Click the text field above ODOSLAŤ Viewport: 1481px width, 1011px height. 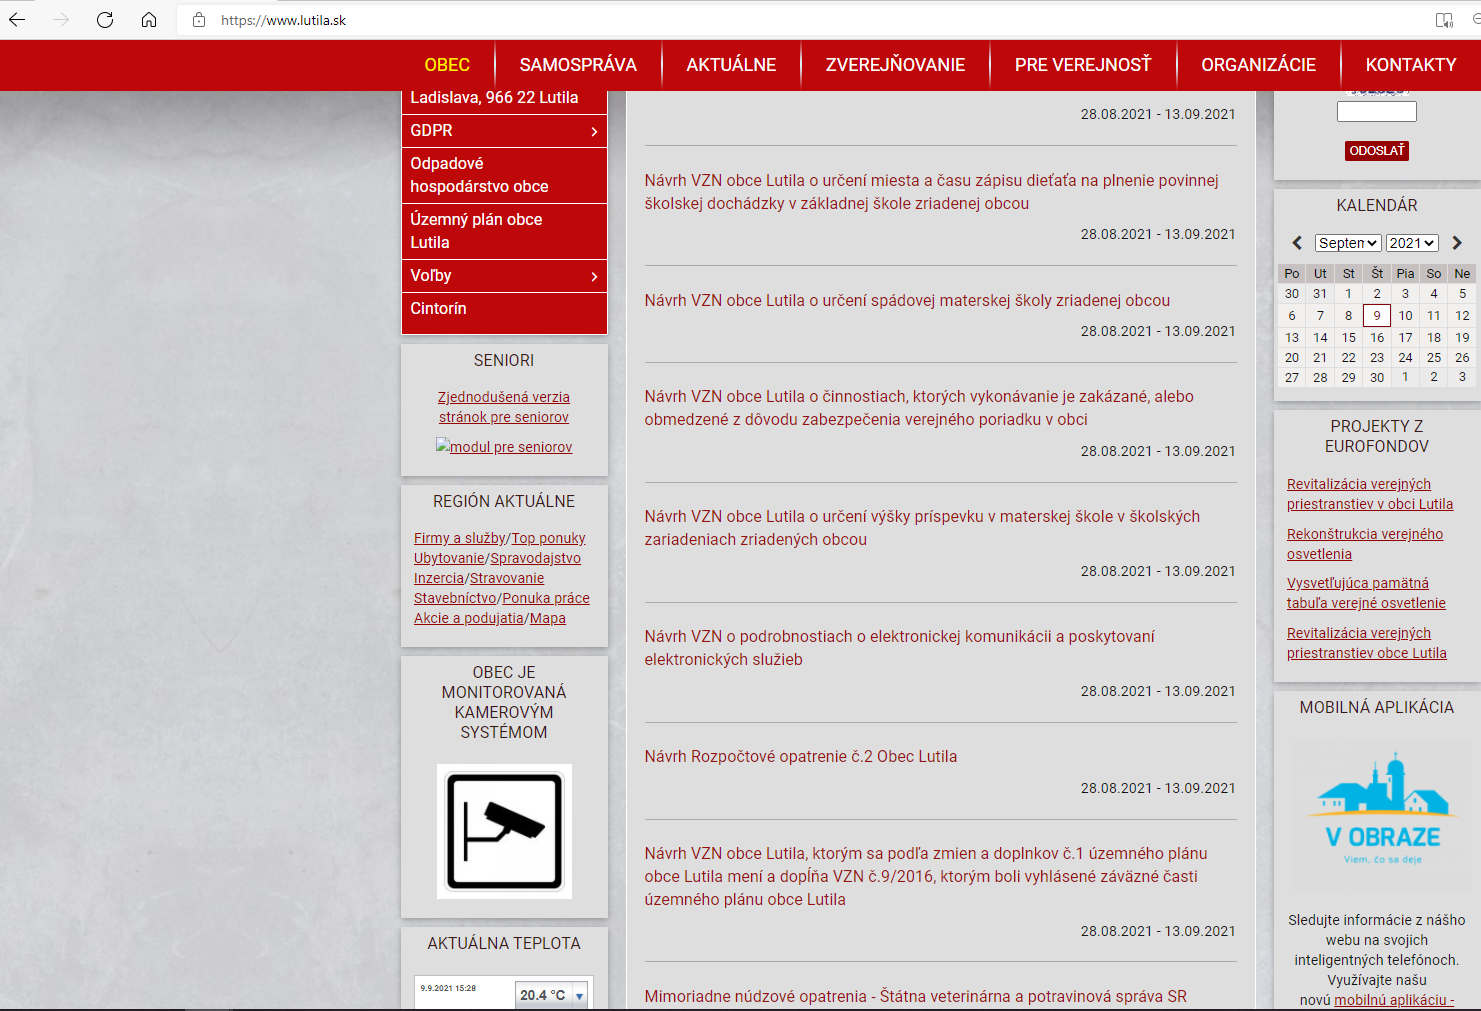pos(1377,111)
